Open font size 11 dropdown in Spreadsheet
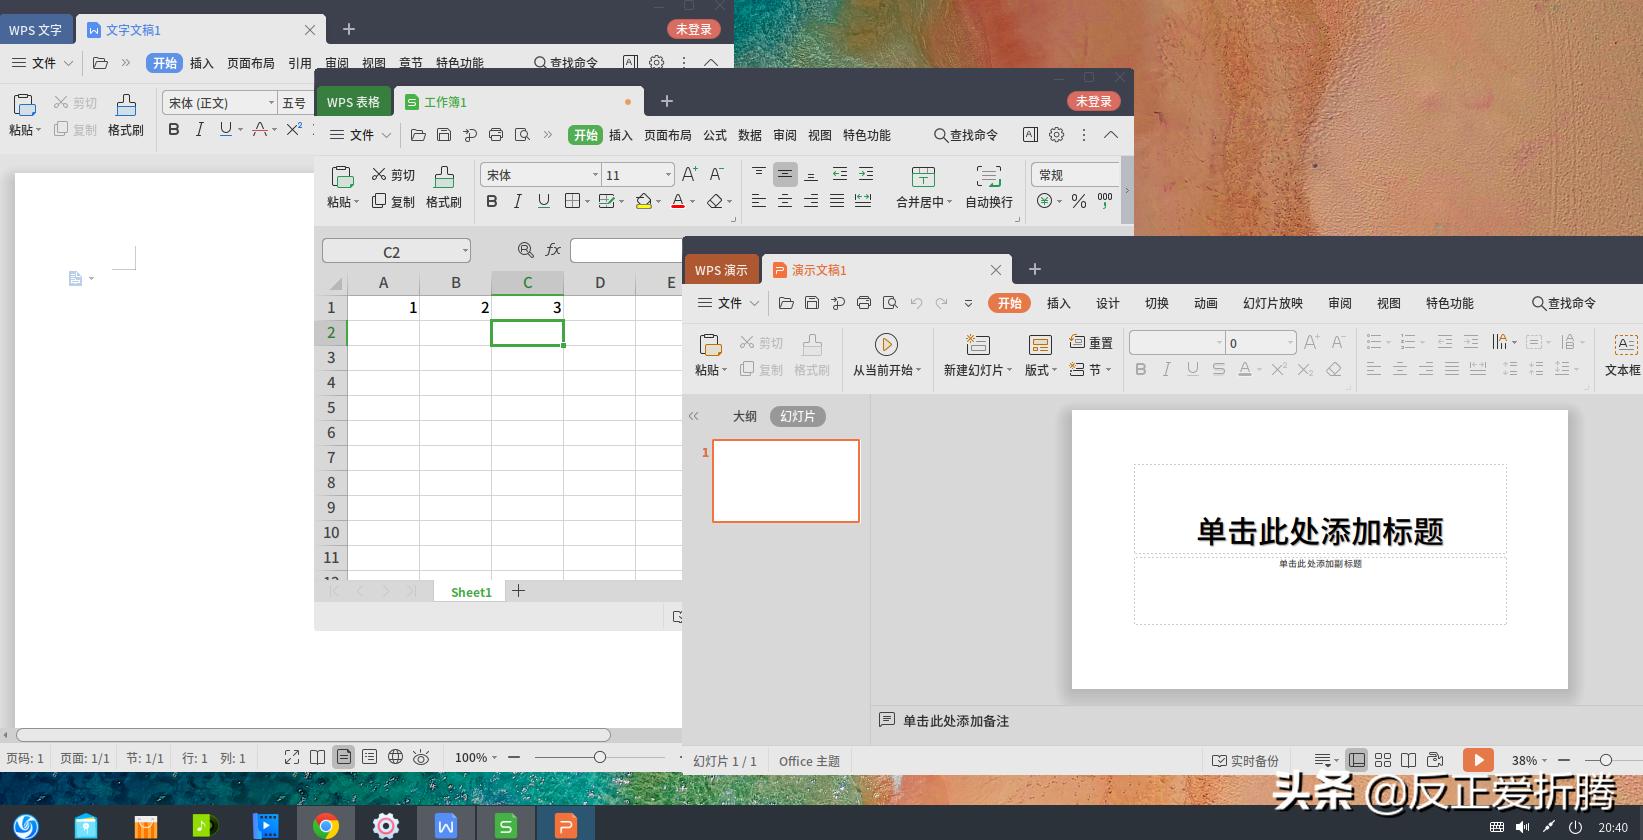Screen dimensions: 1643x840 [x=668, y=175]
